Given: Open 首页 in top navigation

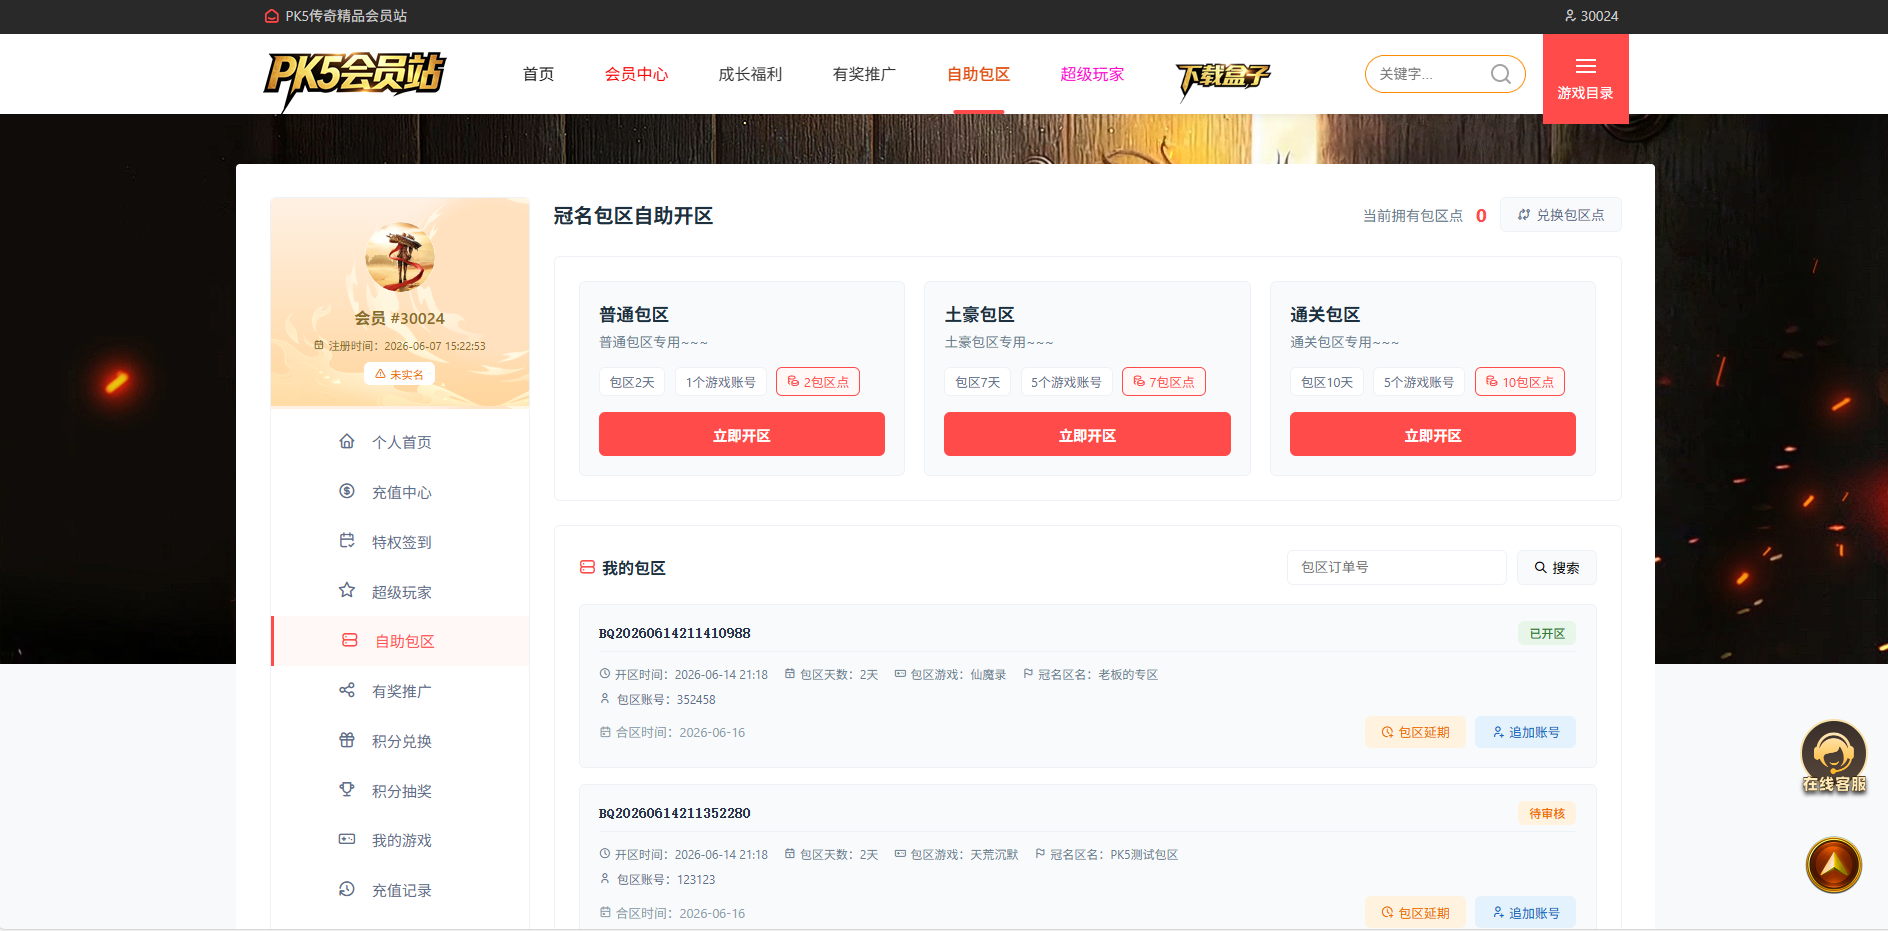Looking at the screenshot, I should [x=538, y=74].
